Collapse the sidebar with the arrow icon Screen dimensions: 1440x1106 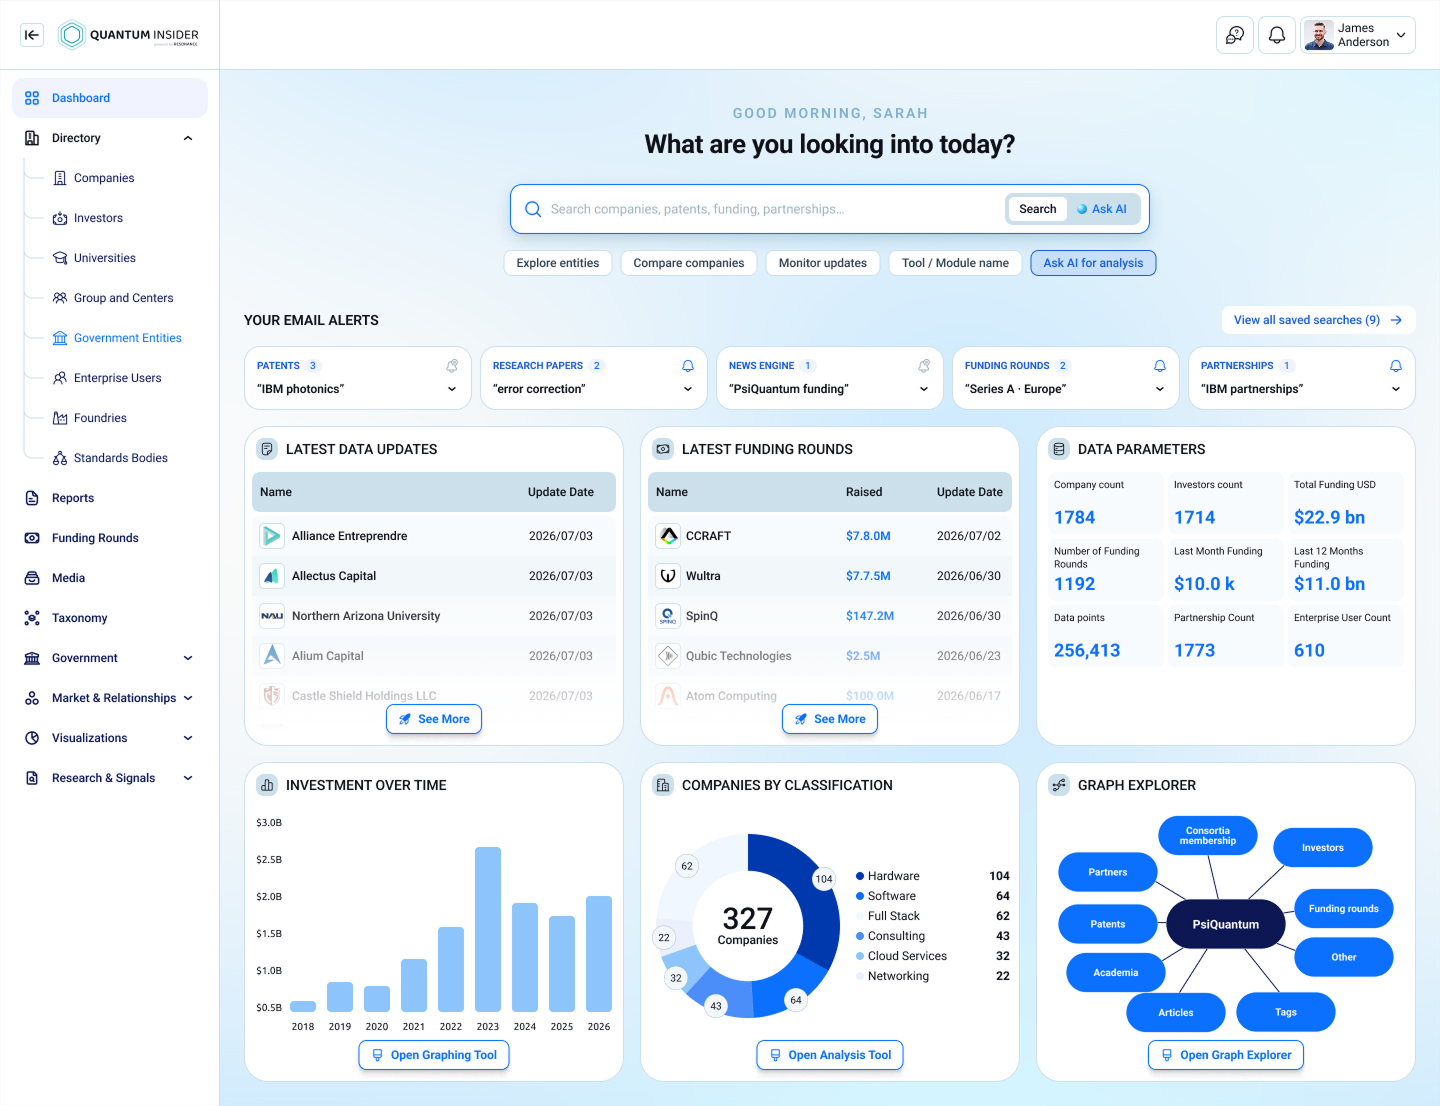pyautogui.click(x=32, y=35)
